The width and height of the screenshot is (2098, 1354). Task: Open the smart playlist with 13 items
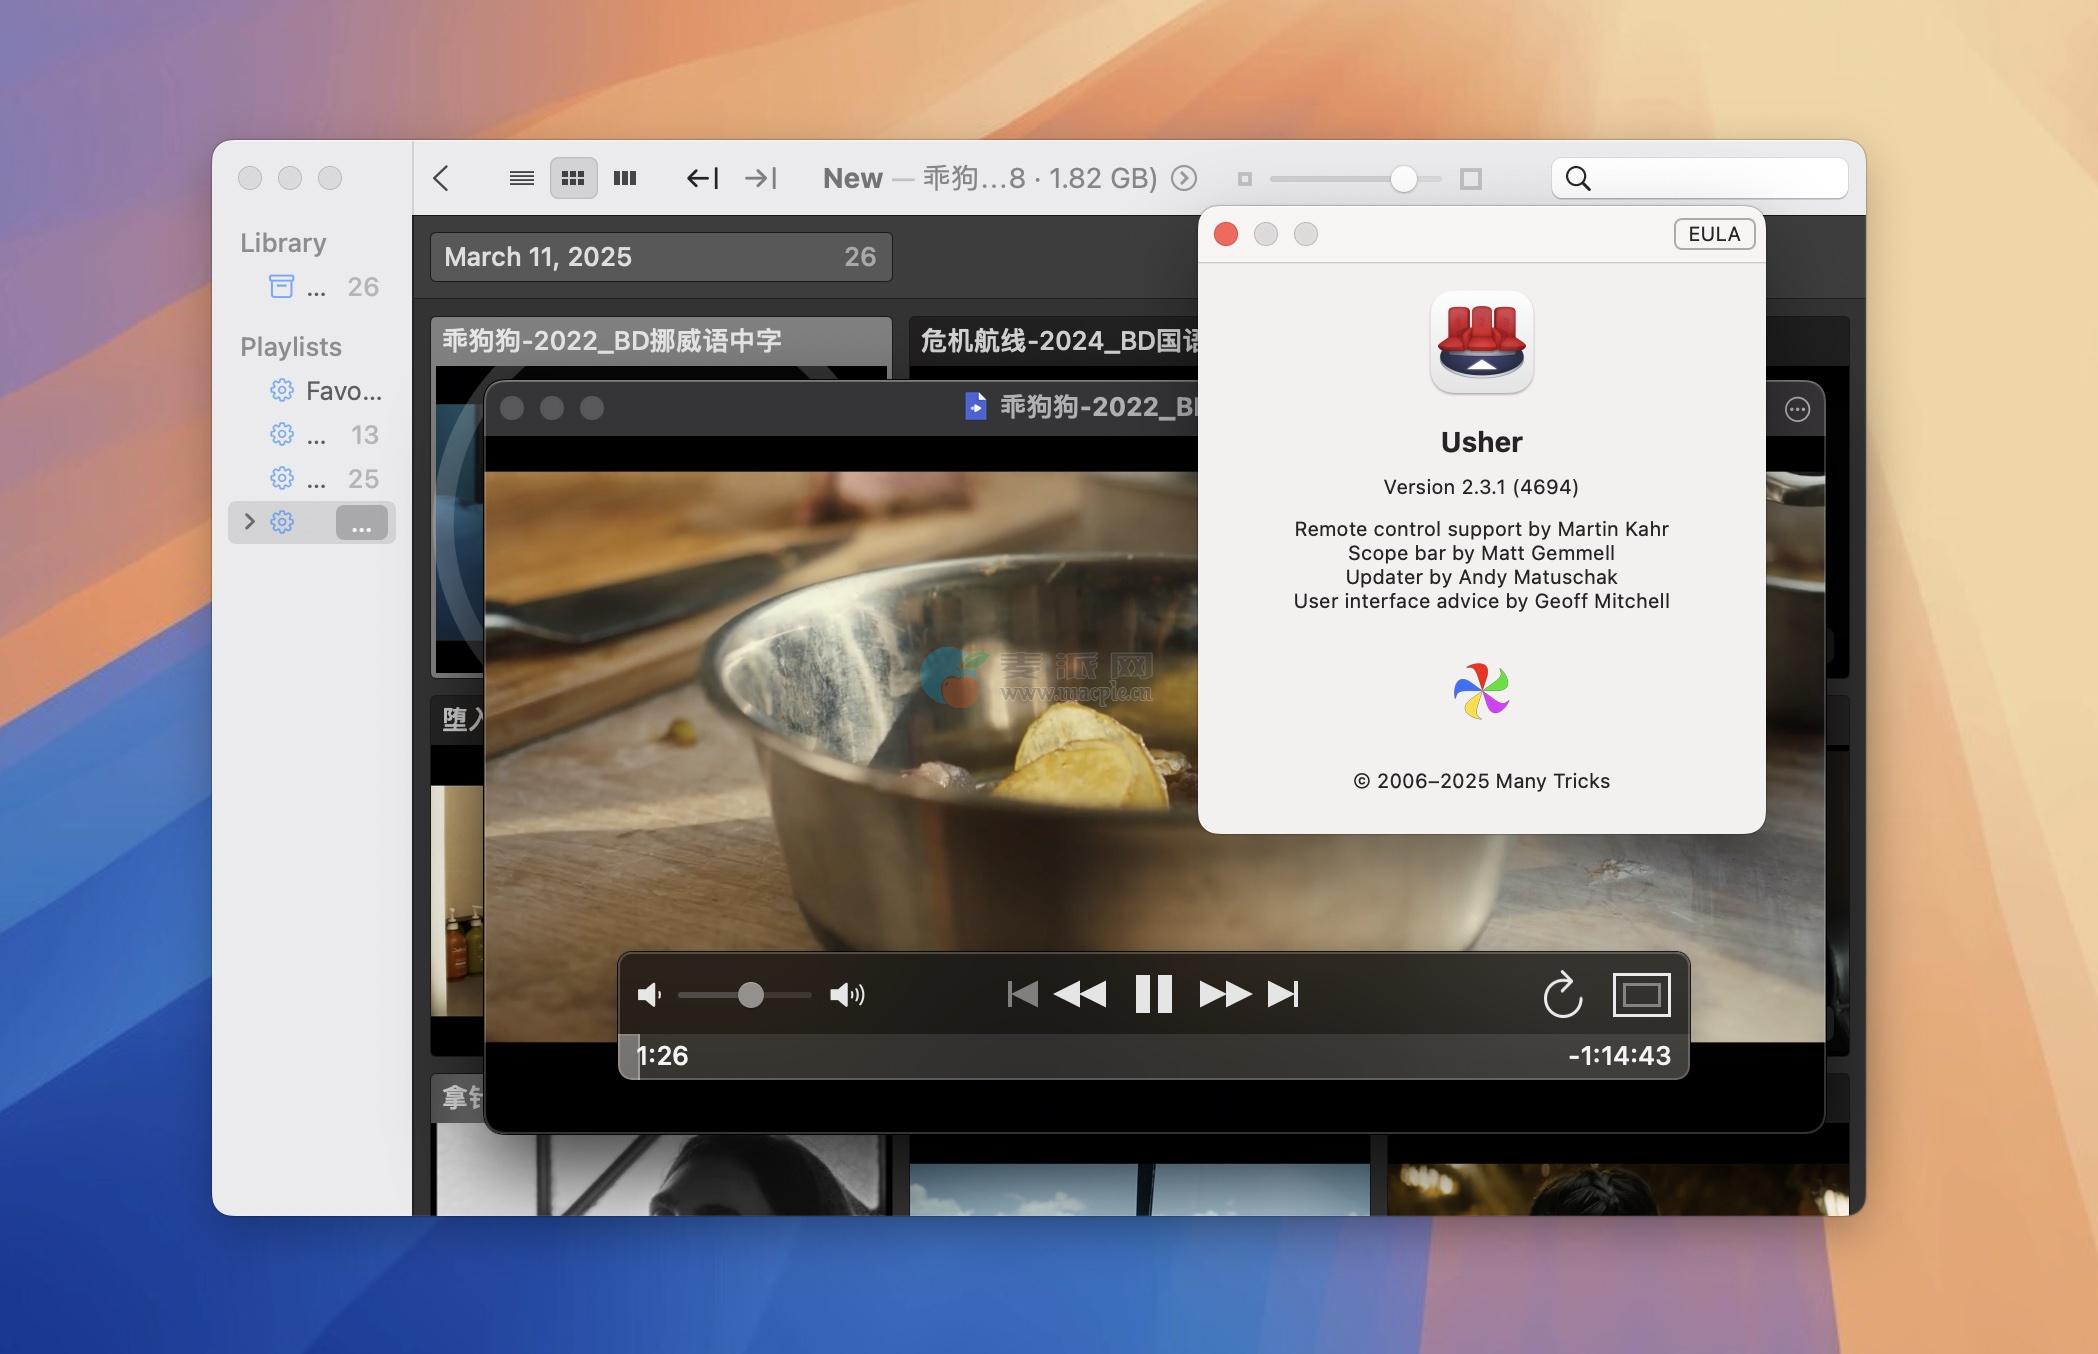(x=312, y=435)
